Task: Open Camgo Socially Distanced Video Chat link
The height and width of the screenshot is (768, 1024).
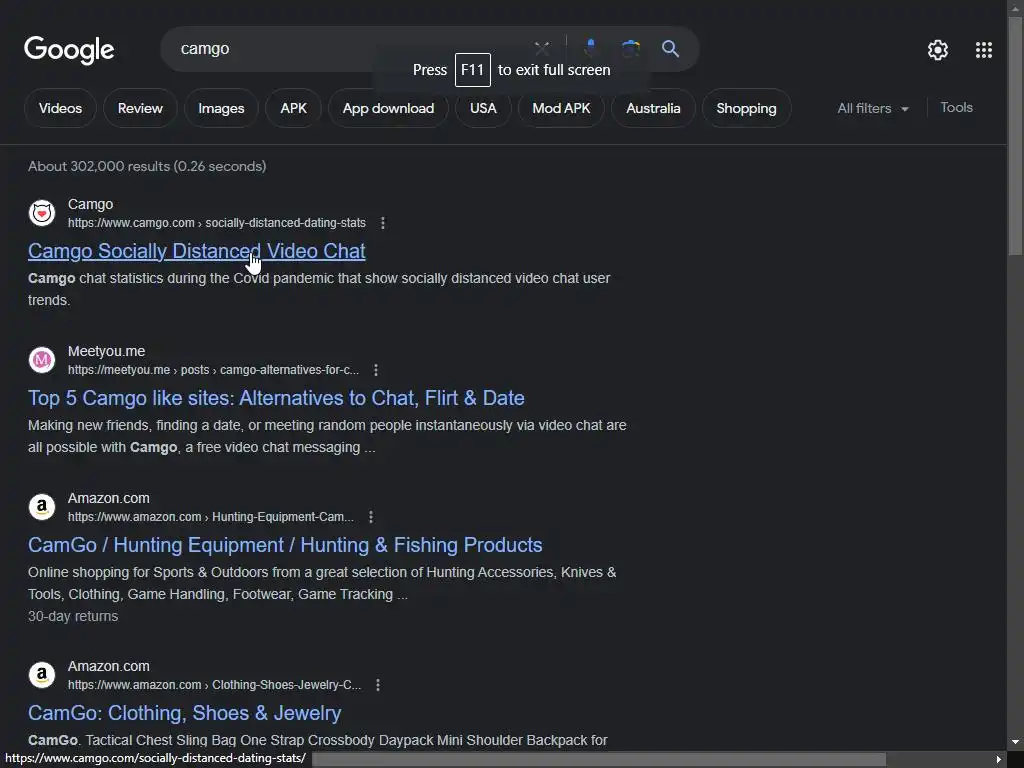Action: coord(197,251)
